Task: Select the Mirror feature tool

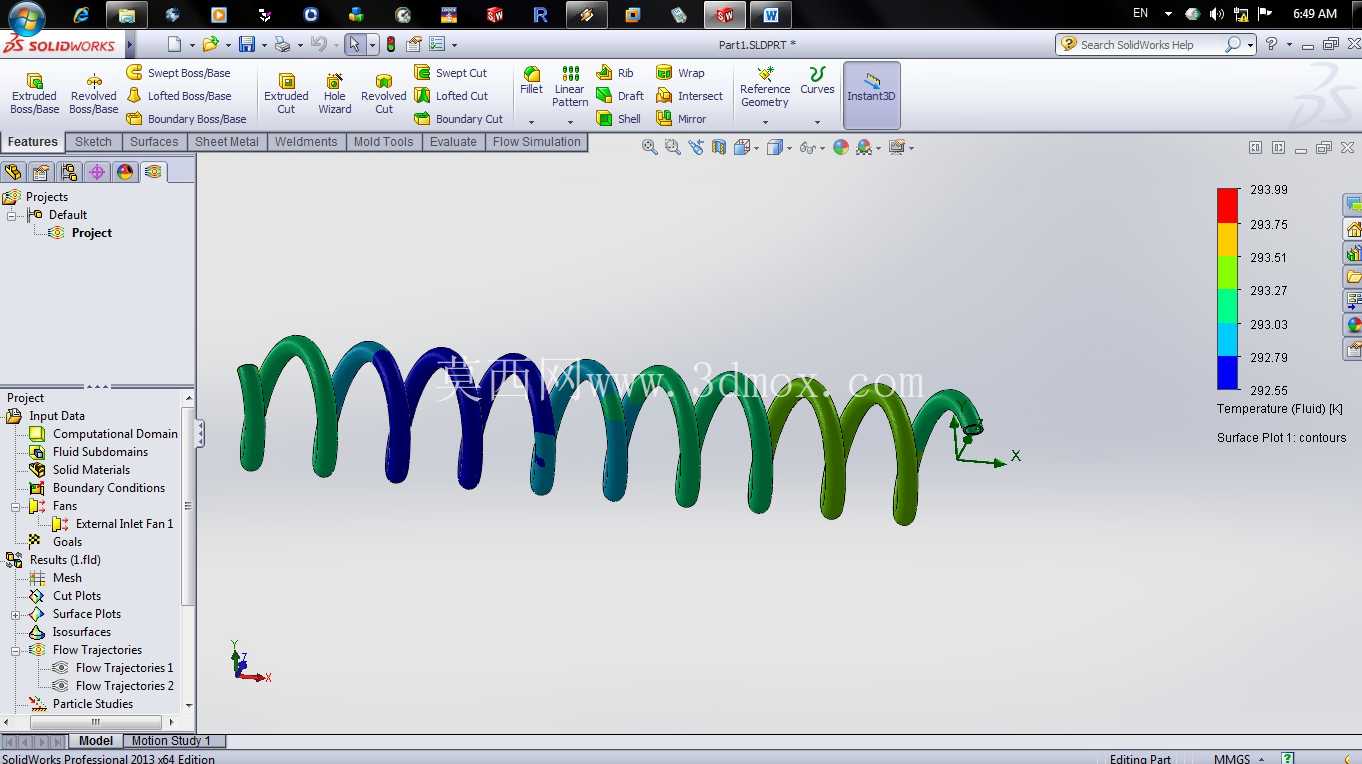Action: tap(681, 119)
